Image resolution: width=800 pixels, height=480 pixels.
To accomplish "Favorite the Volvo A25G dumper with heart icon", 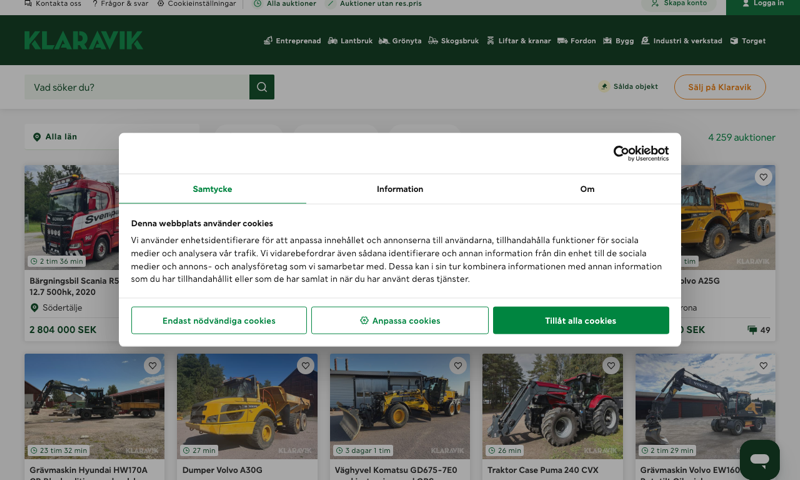I will point(763,177).
